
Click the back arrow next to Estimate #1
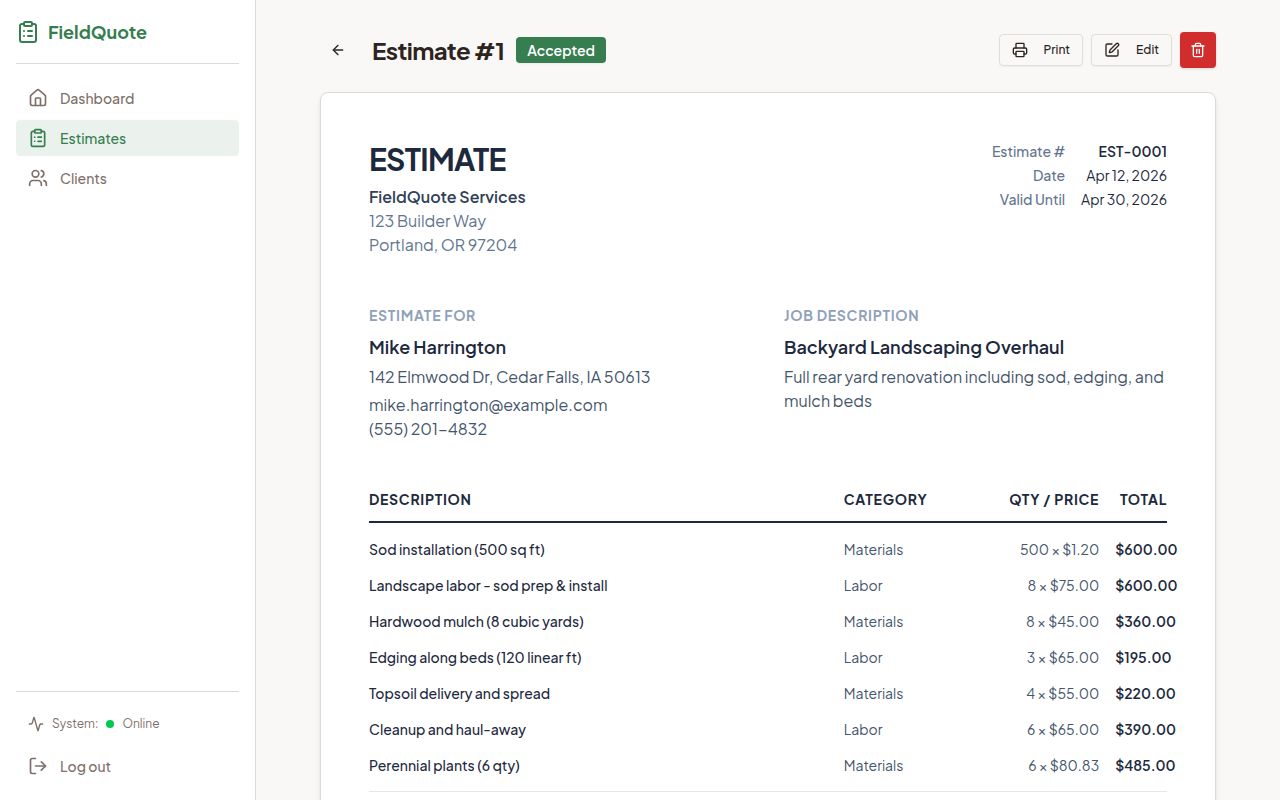(x=337, y=49)
